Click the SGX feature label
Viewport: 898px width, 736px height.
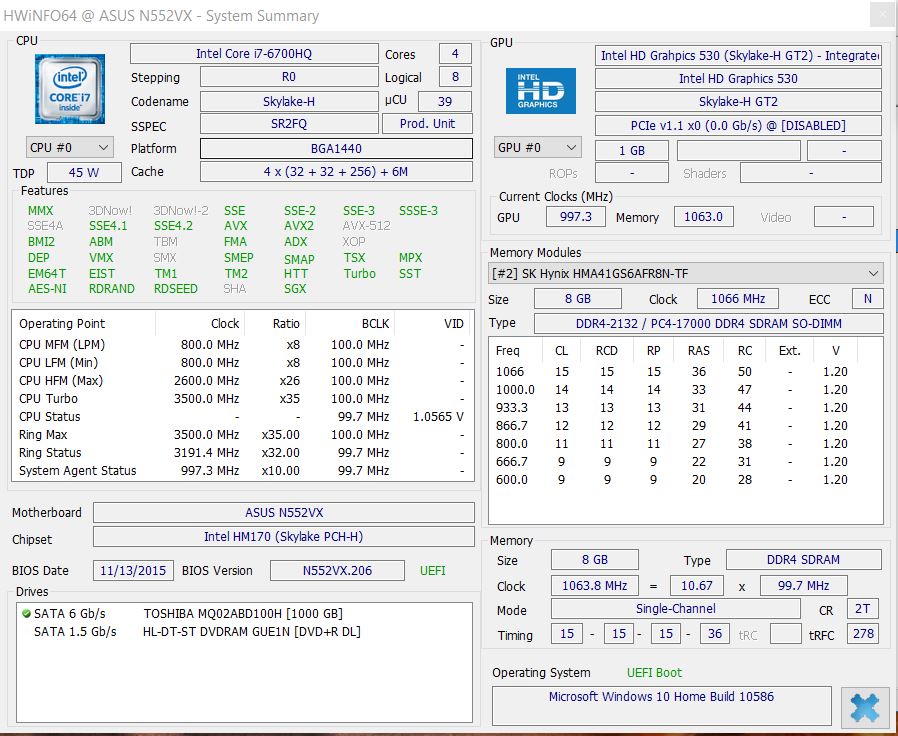[x=295, y=289]
